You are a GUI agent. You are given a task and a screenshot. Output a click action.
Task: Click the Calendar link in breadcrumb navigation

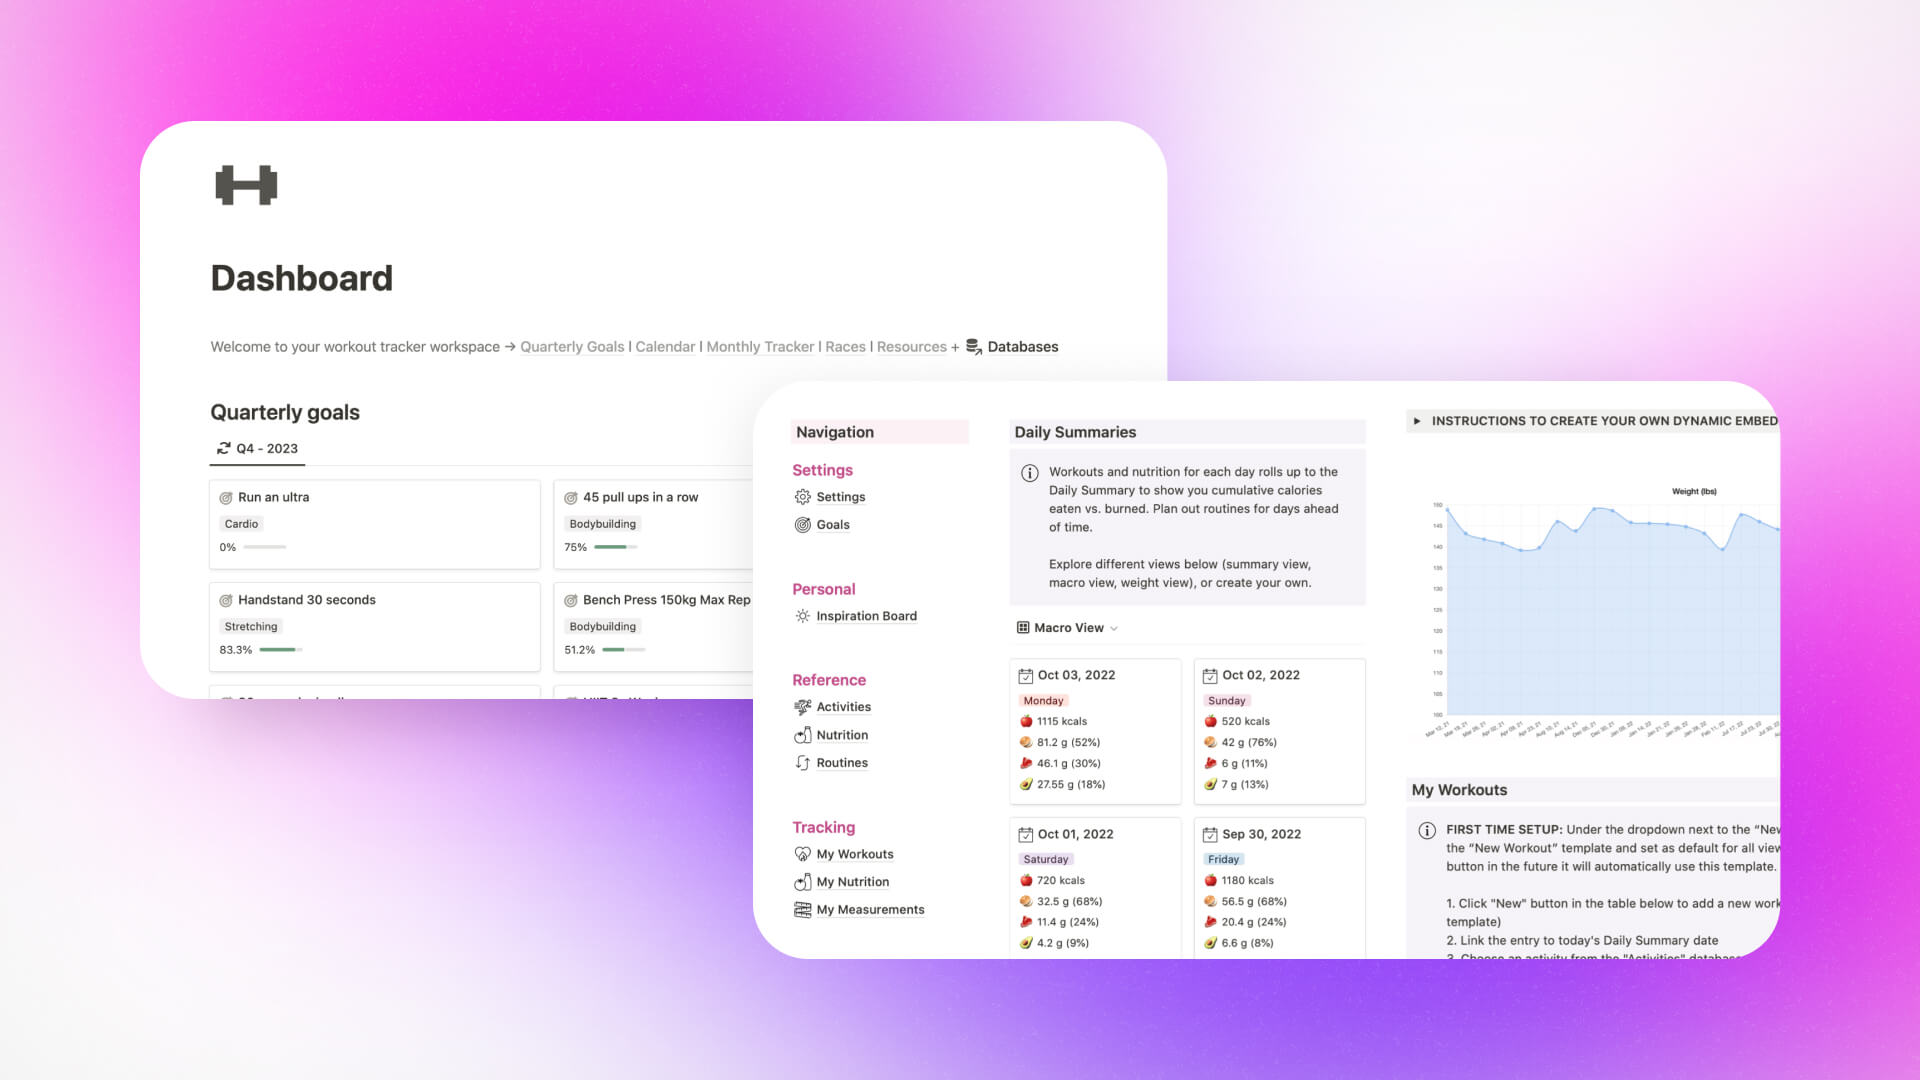(x=663, y=347)
